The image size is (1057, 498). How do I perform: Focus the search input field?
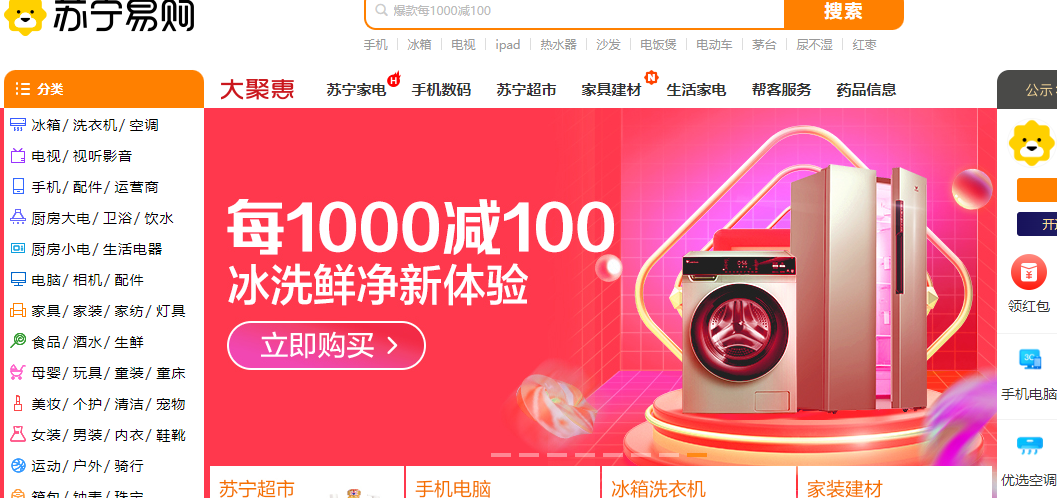point(574,11)
